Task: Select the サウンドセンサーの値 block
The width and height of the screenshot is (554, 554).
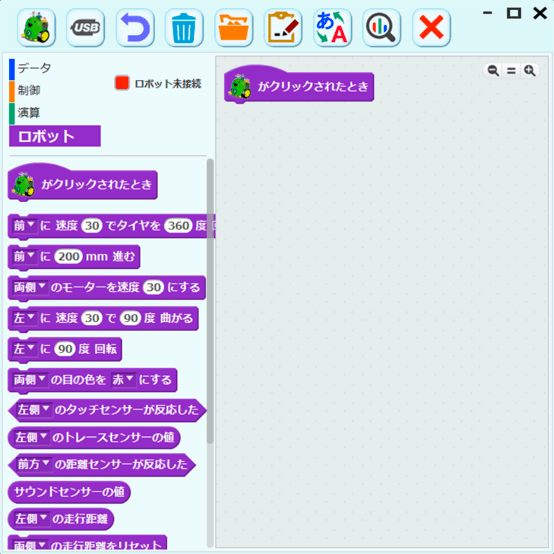Action: [x=69, y=491]
